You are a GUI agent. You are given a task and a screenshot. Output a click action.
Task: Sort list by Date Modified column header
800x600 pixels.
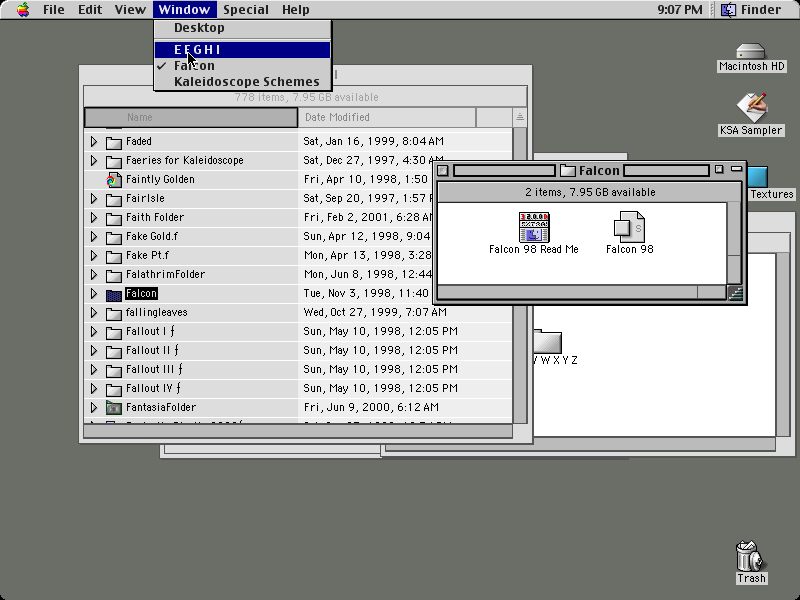pos(387,117)
